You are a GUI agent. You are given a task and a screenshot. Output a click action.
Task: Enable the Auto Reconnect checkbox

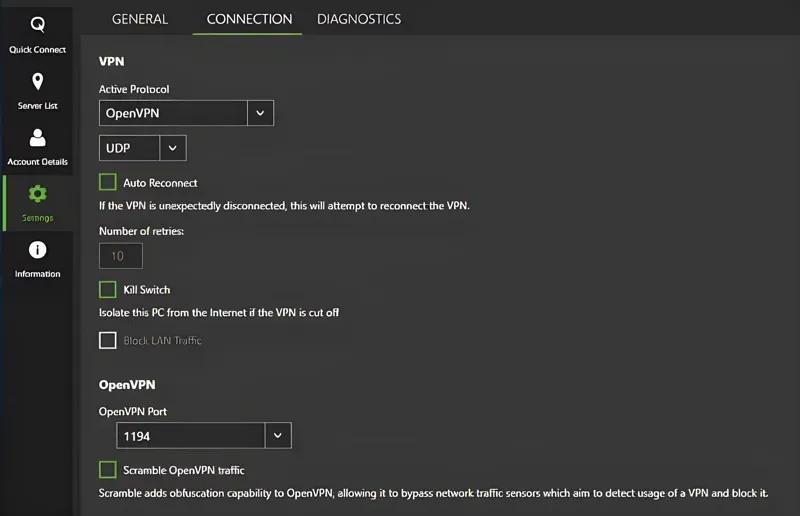(x=108, y=183)
